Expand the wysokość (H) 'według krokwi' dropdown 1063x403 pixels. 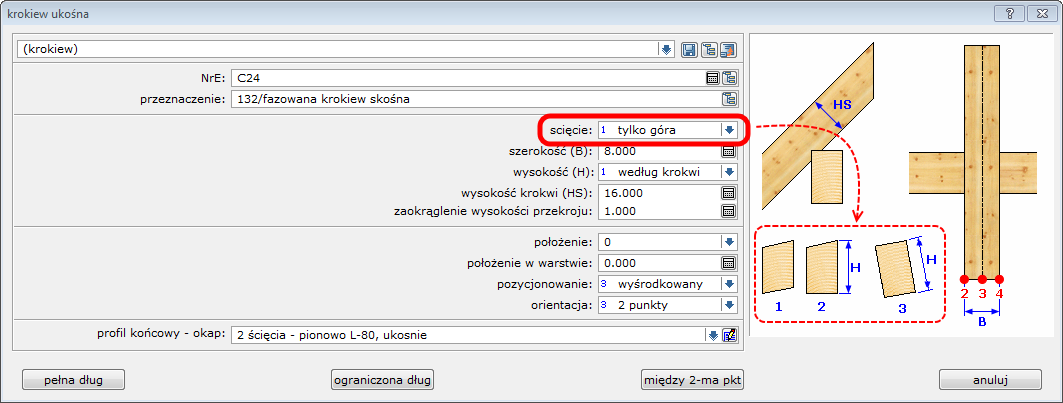(x=729, y=171)
